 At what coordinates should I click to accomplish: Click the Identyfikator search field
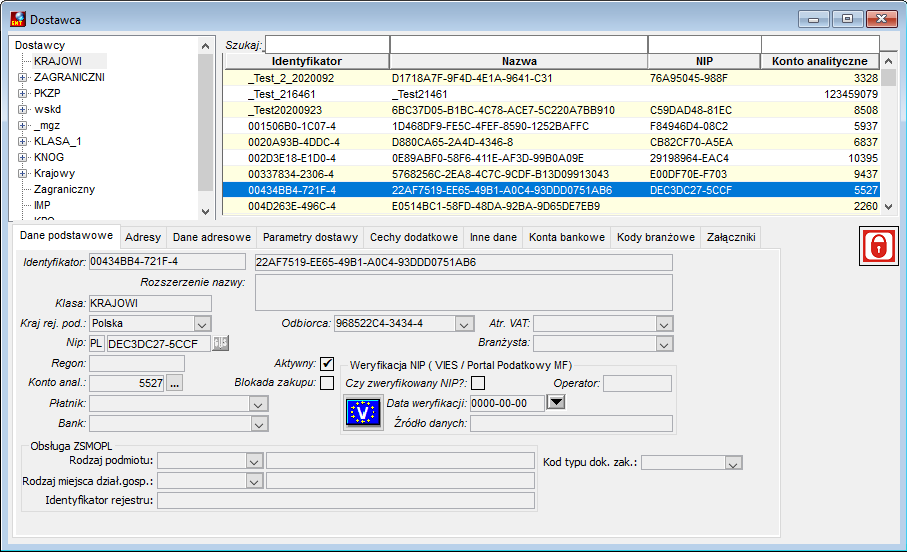click(327, 45)
